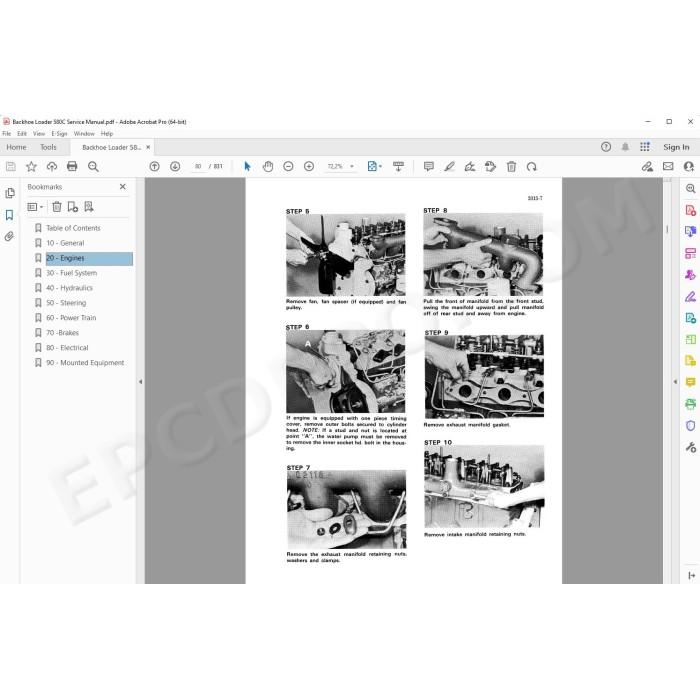Print the document with the printer icon

[72, 167]
